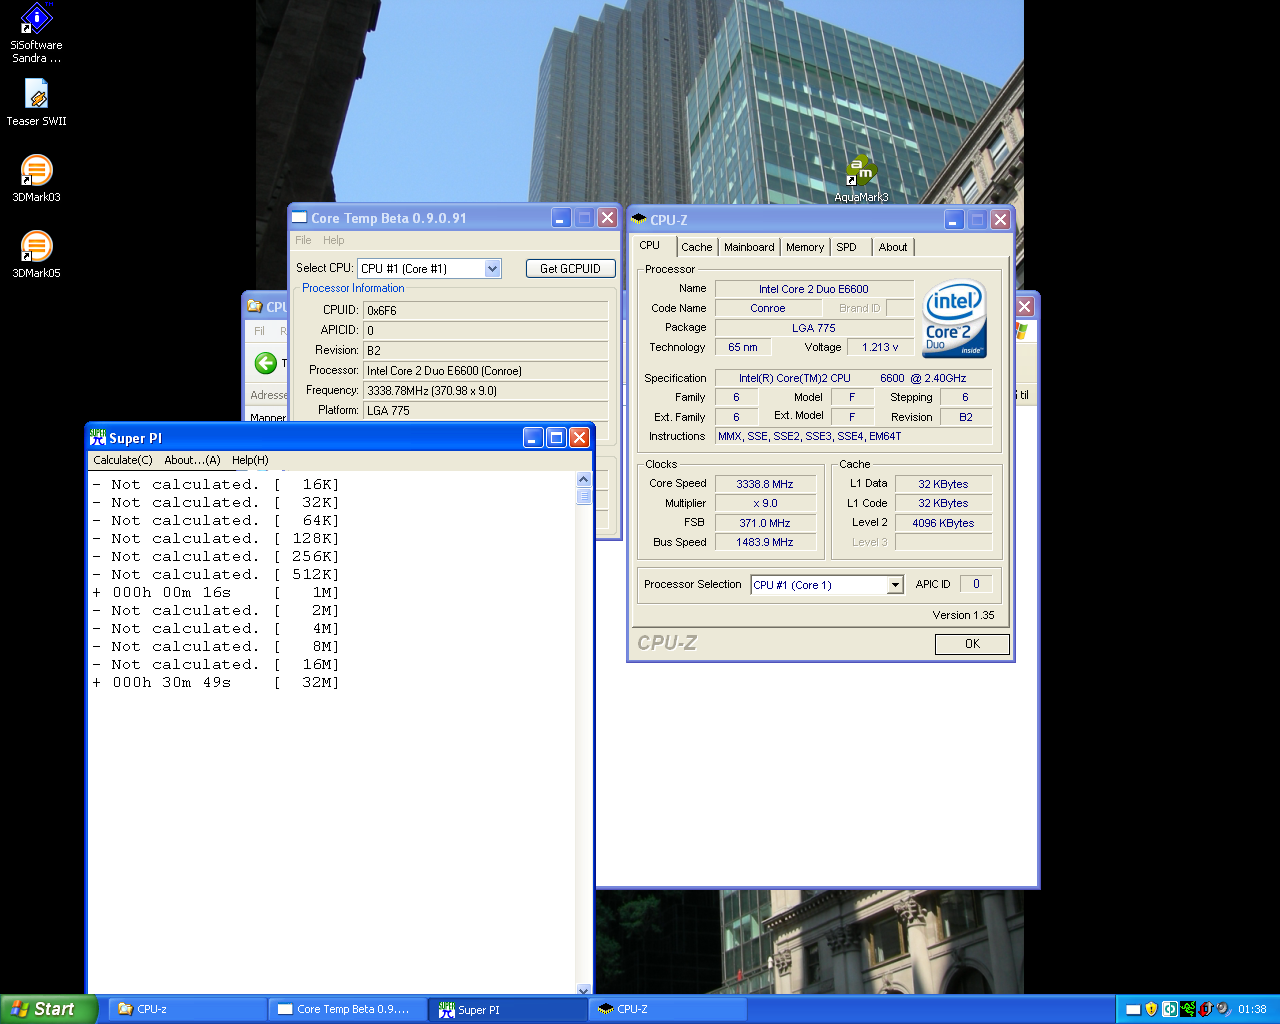Viewport: 1280px width, 1024px height.
Task: Click the Get GCPUID button
Action: tap(570, 268)
